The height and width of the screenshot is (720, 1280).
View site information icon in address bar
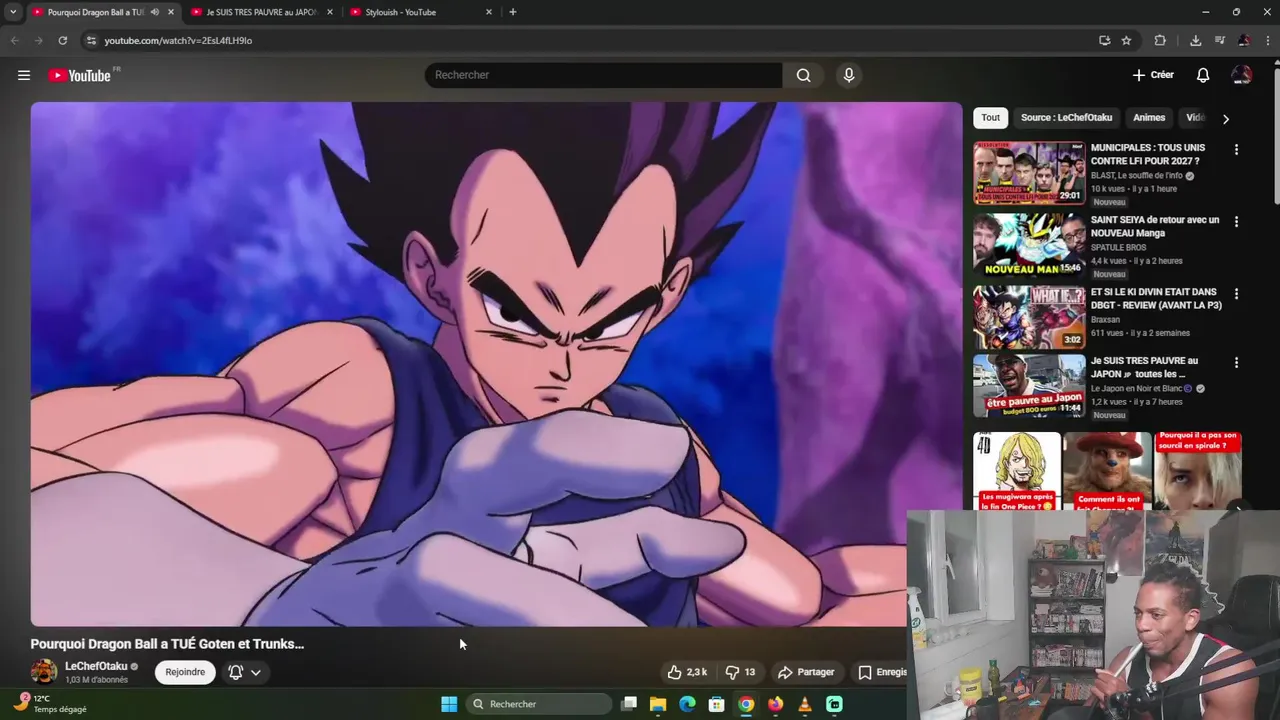coord(91,40)
